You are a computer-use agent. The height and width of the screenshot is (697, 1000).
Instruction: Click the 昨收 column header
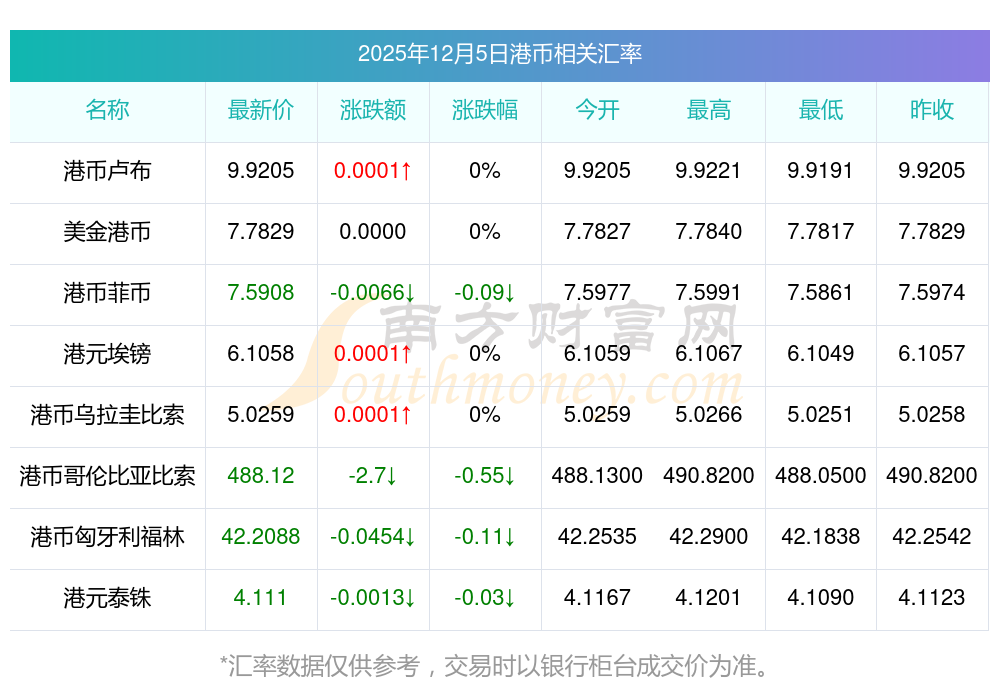(932, 110)
